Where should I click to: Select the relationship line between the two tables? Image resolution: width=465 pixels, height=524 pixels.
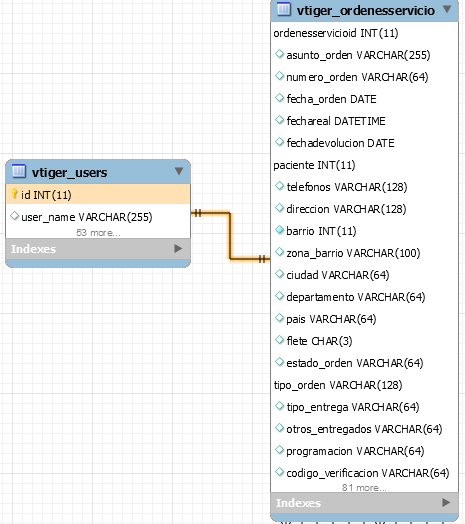tap(230, 235)
